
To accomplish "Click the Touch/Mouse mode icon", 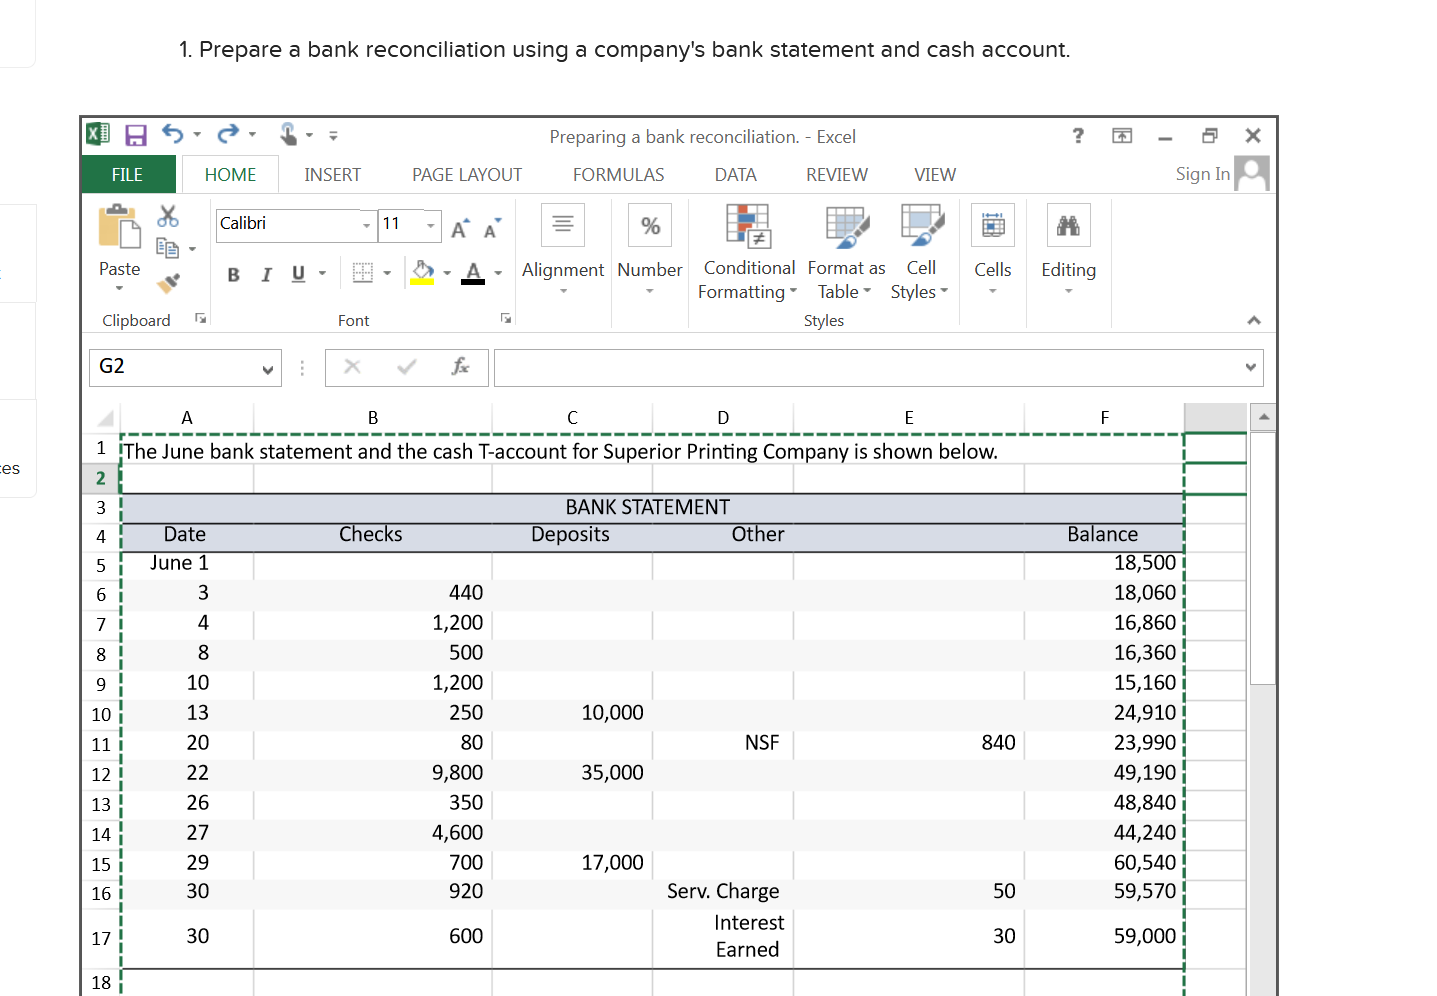I will coord(288,134).
